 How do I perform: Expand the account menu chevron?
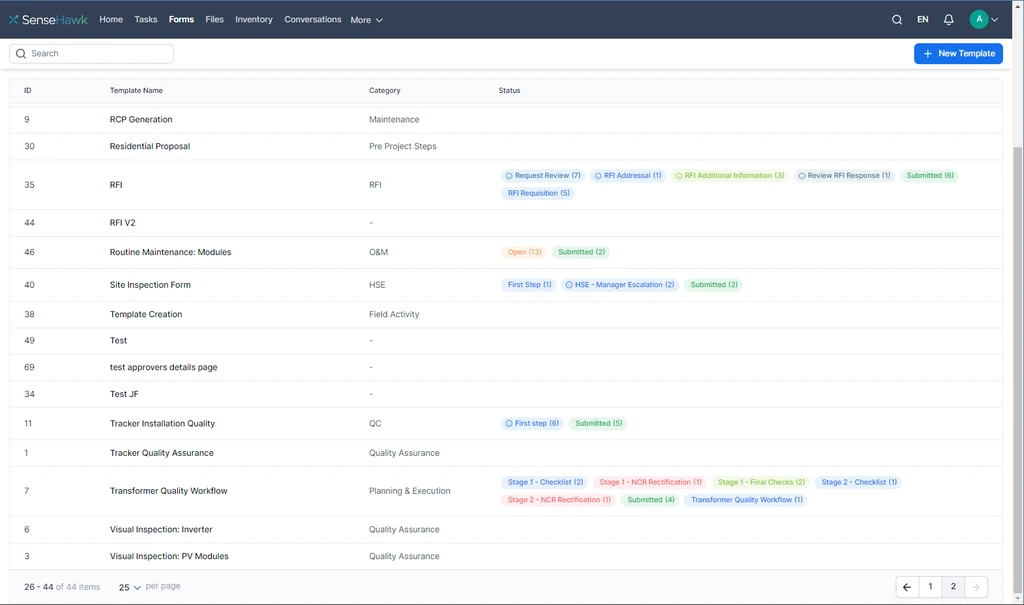coord(995,20)
